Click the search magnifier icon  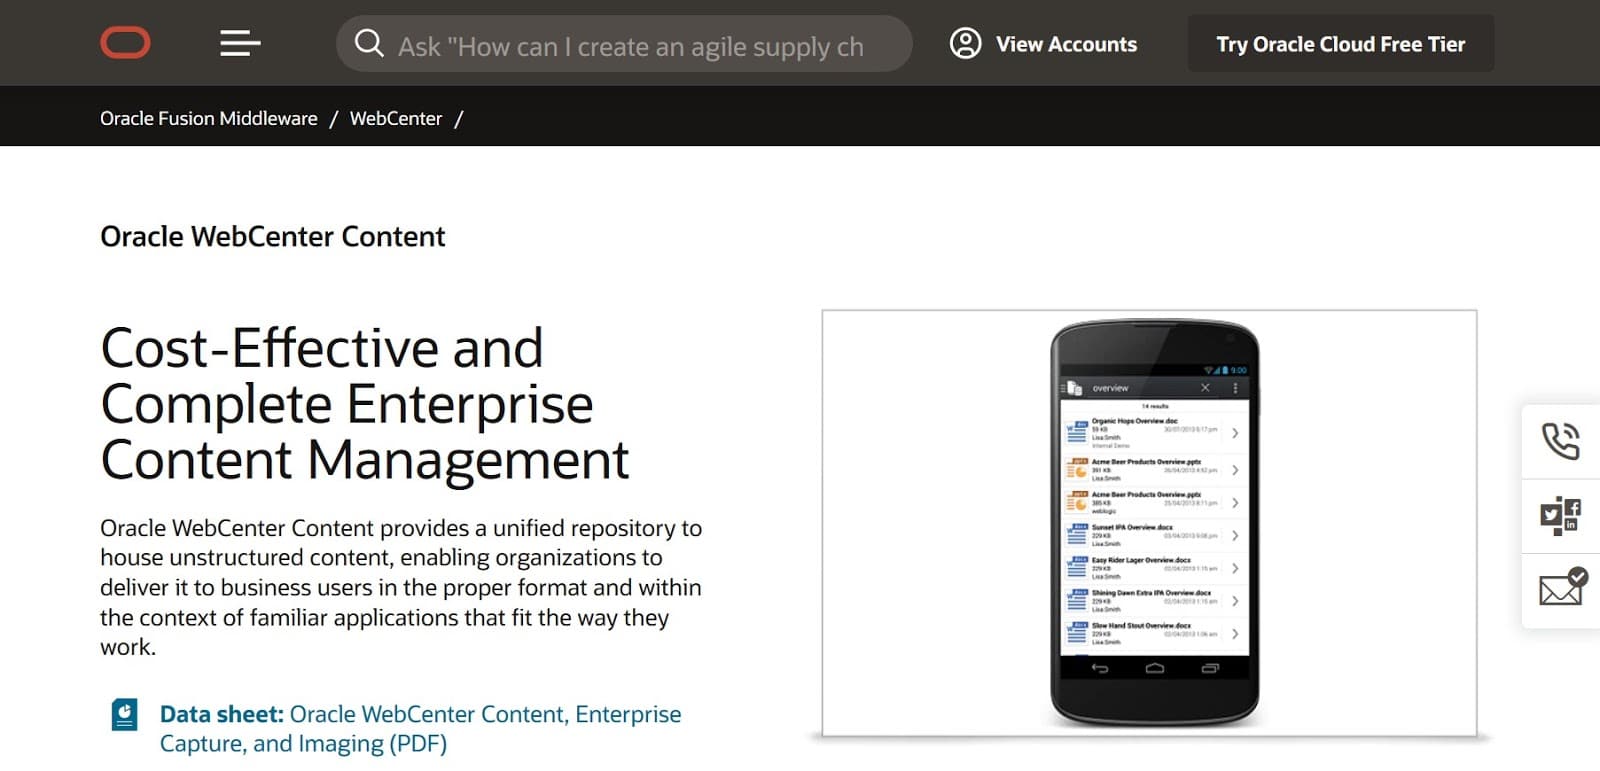point(369,43)
